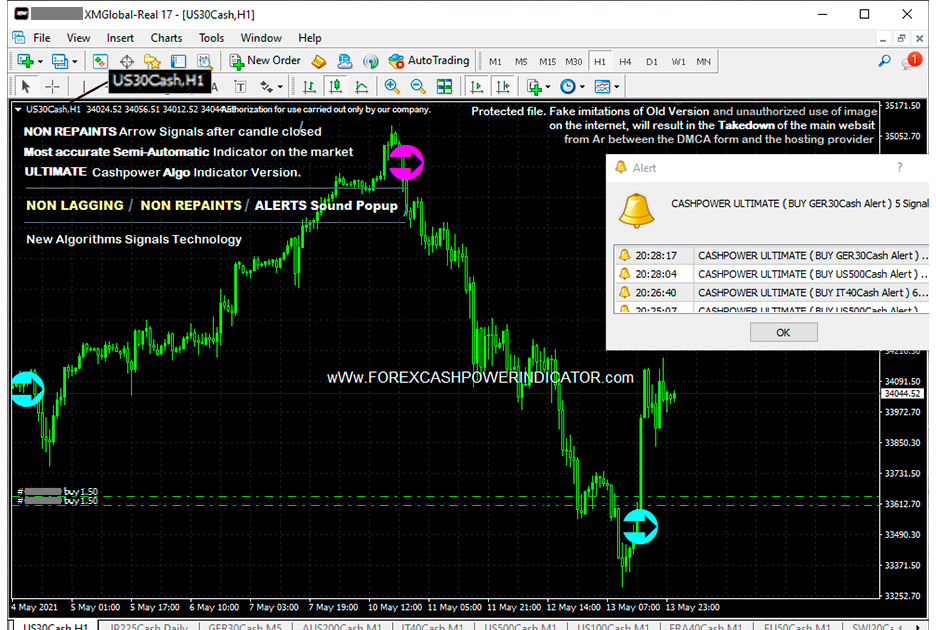Open the search magnifier in the toolbar
The image size is (936, 630).
[x=884, y=60]
